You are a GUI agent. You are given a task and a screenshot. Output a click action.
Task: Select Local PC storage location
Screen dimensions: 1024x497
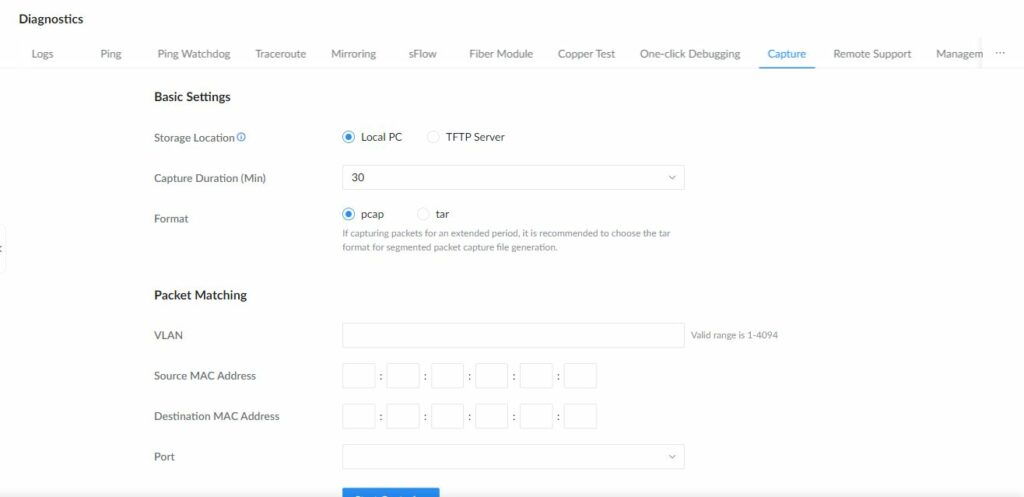[x=373, y=137]
